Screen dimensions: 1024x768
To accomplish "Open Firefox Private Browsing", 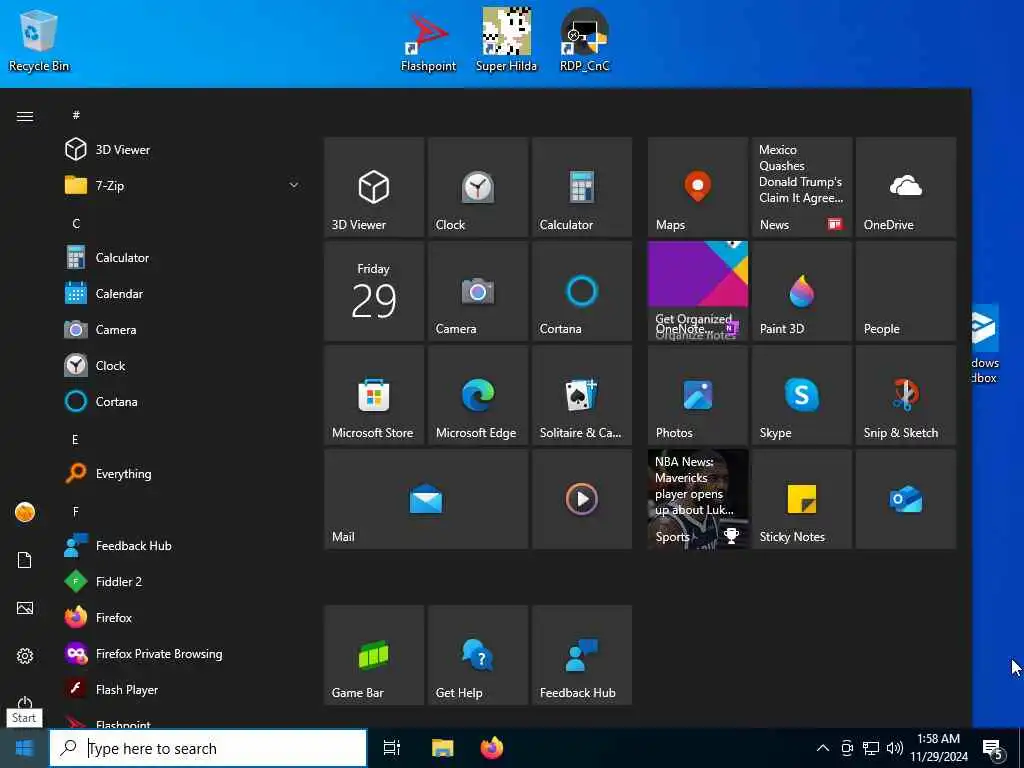I will click(183, 653).
